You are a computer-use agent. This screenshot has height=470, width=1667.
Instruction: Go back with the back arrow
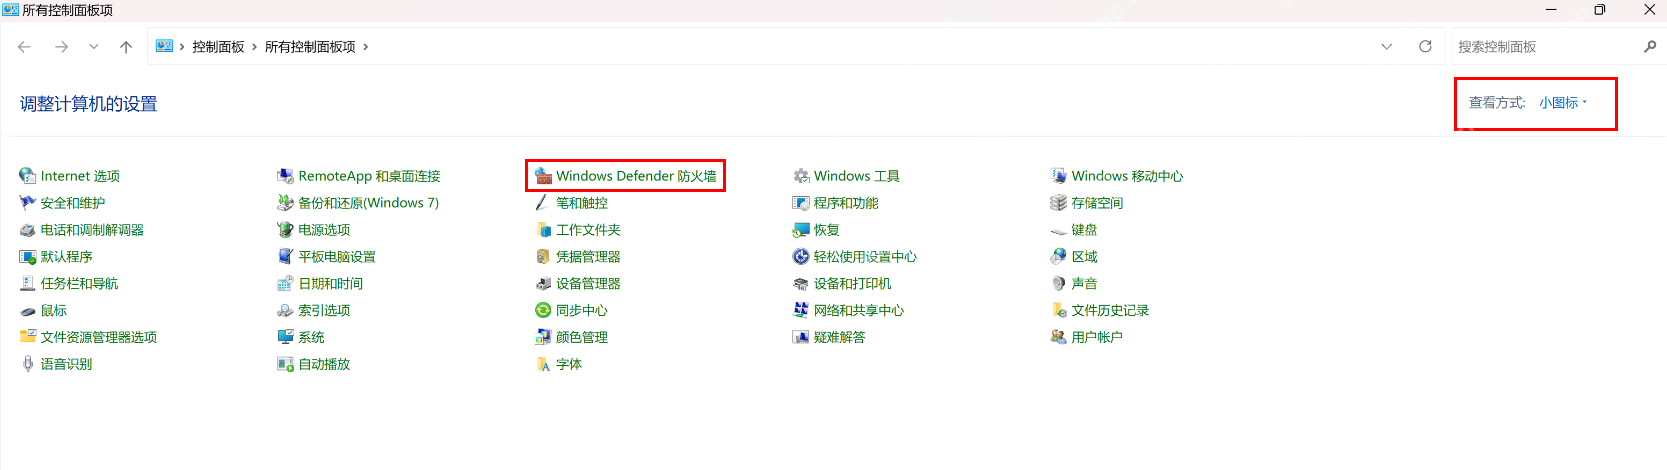(25, 47)
